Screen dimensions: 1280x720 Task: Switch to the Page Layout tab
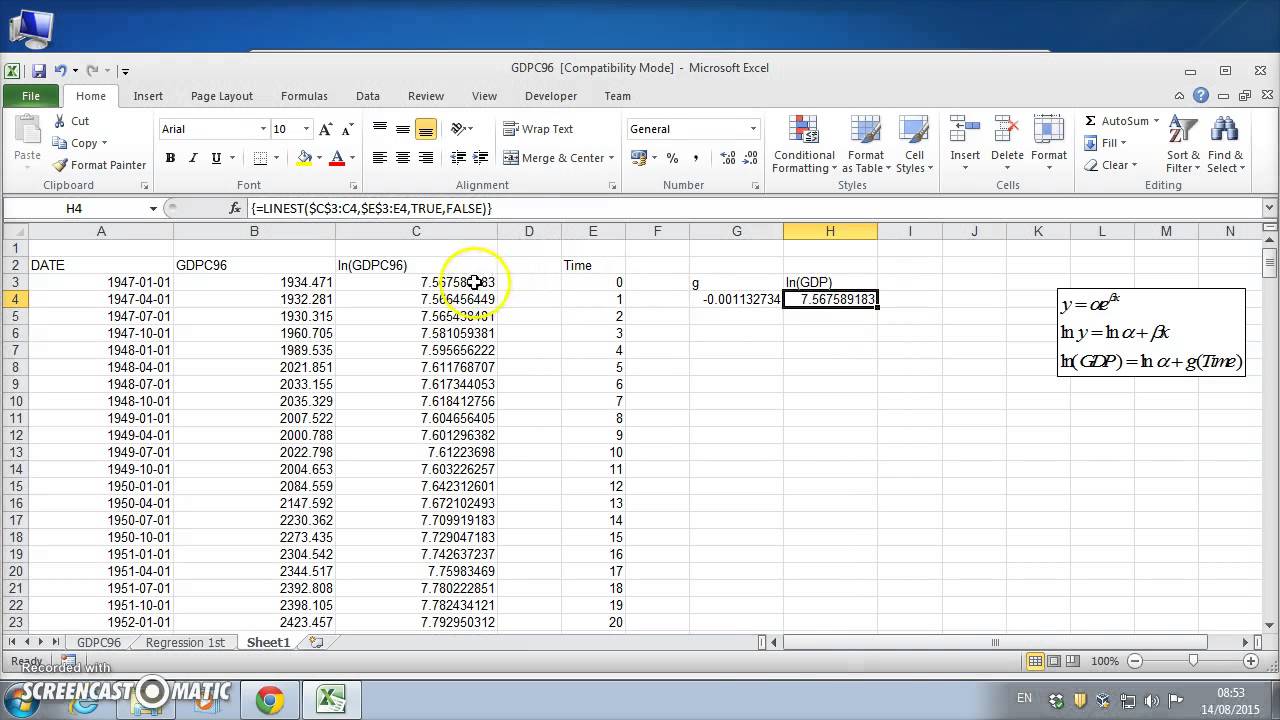pos(222,96)
